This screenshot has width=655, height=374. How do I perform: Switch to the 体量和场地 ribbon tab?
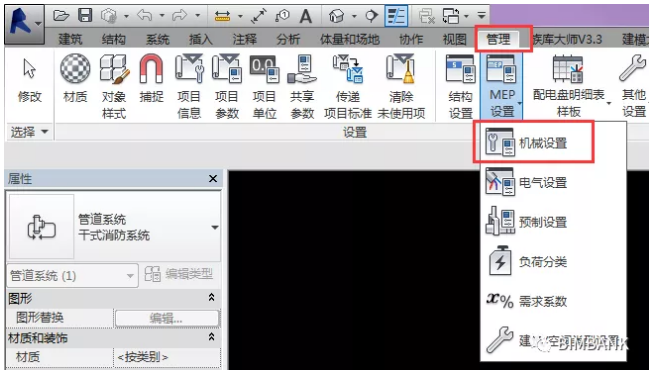tap(350, 39)
